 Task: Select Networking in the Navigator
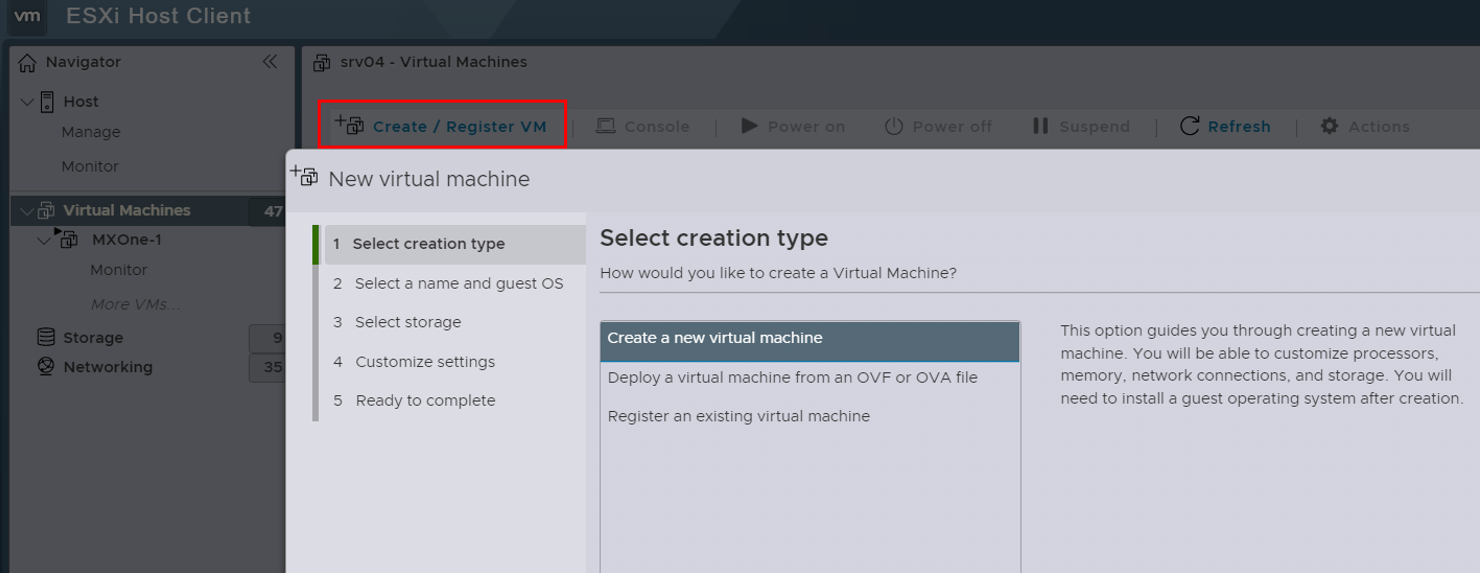coord(108,367)
